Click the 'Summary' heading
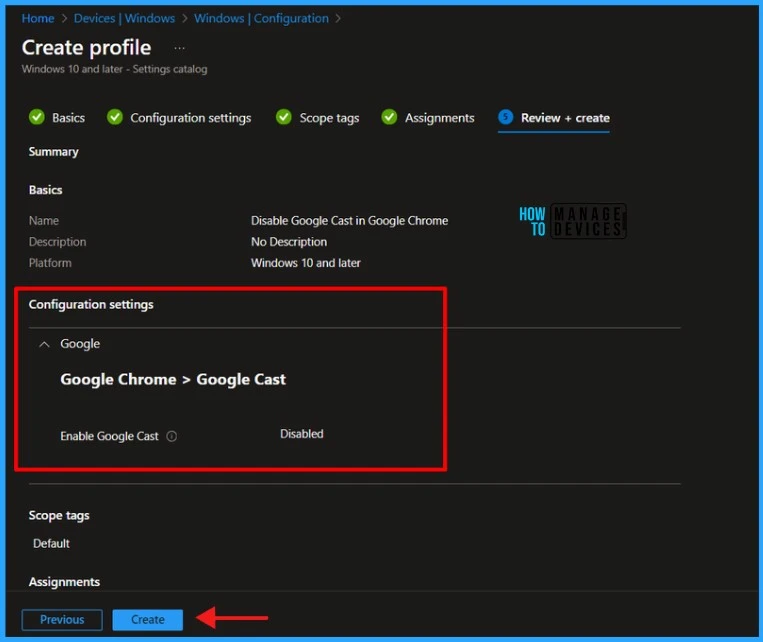Screen dimensions: 763x642 (x=54, y=151)
